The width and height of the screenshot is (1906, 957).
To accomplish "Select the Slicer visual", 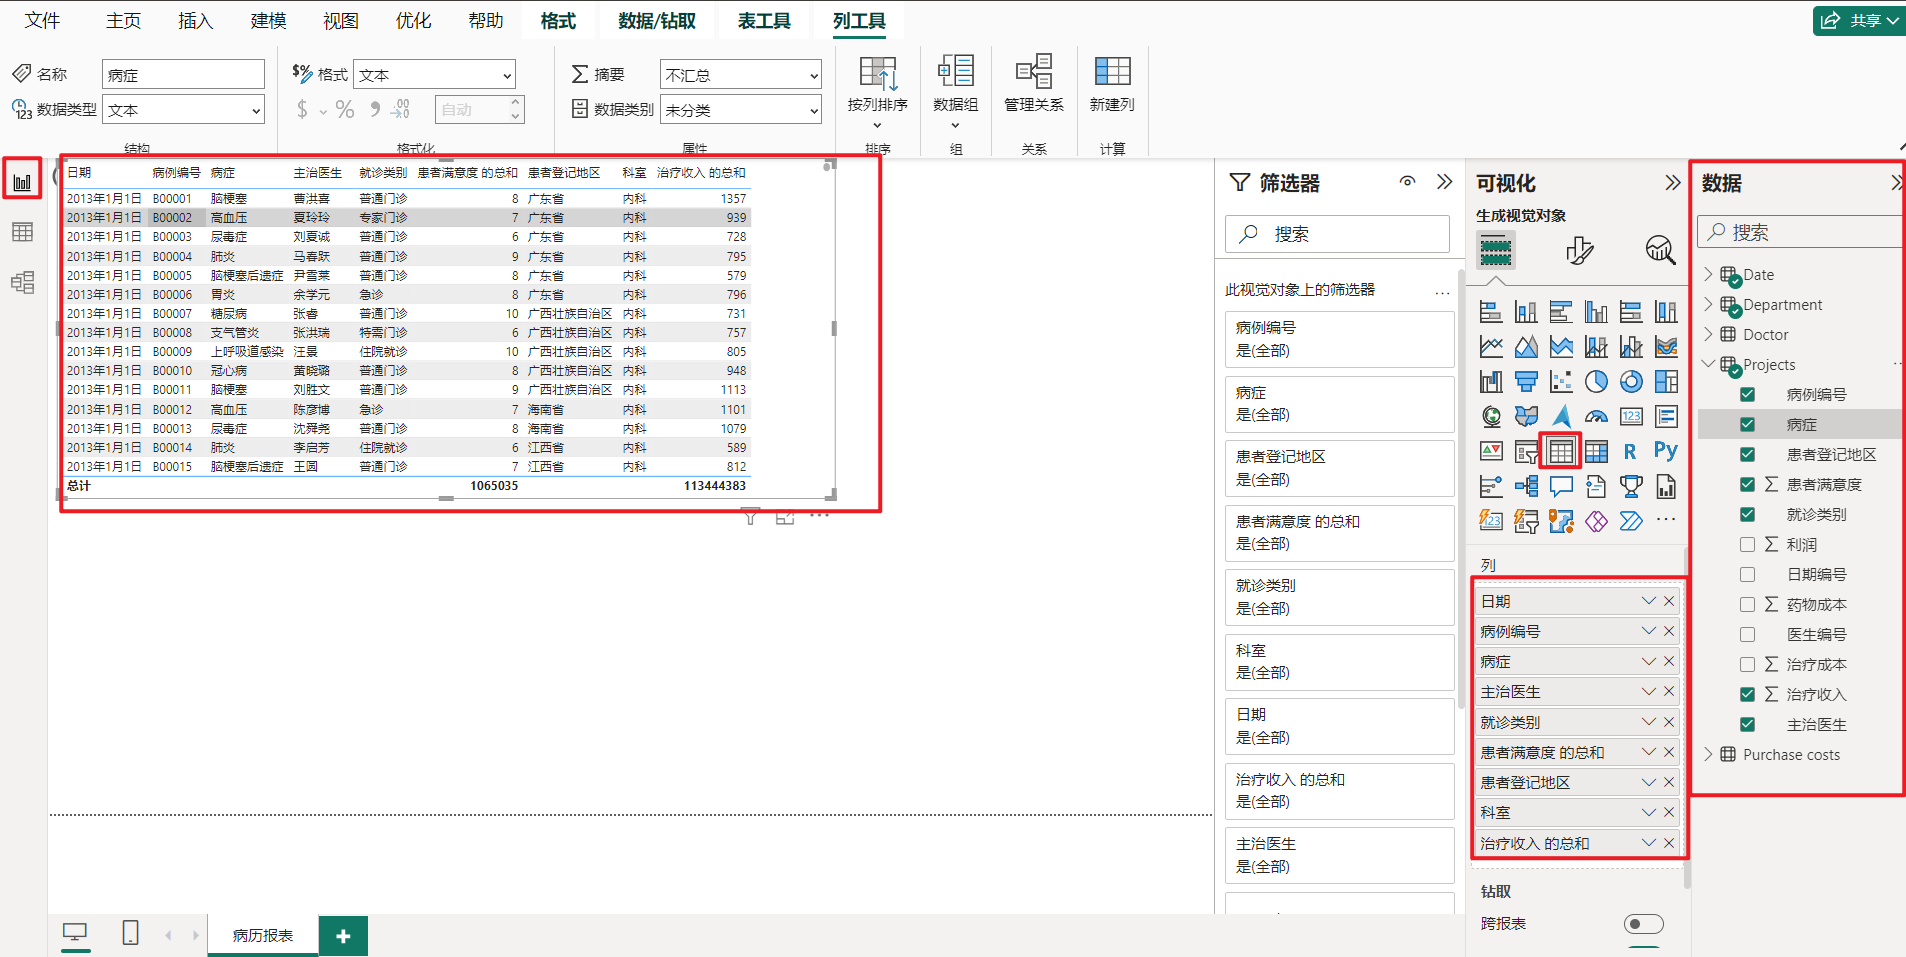I will (x=1526, y=451).
